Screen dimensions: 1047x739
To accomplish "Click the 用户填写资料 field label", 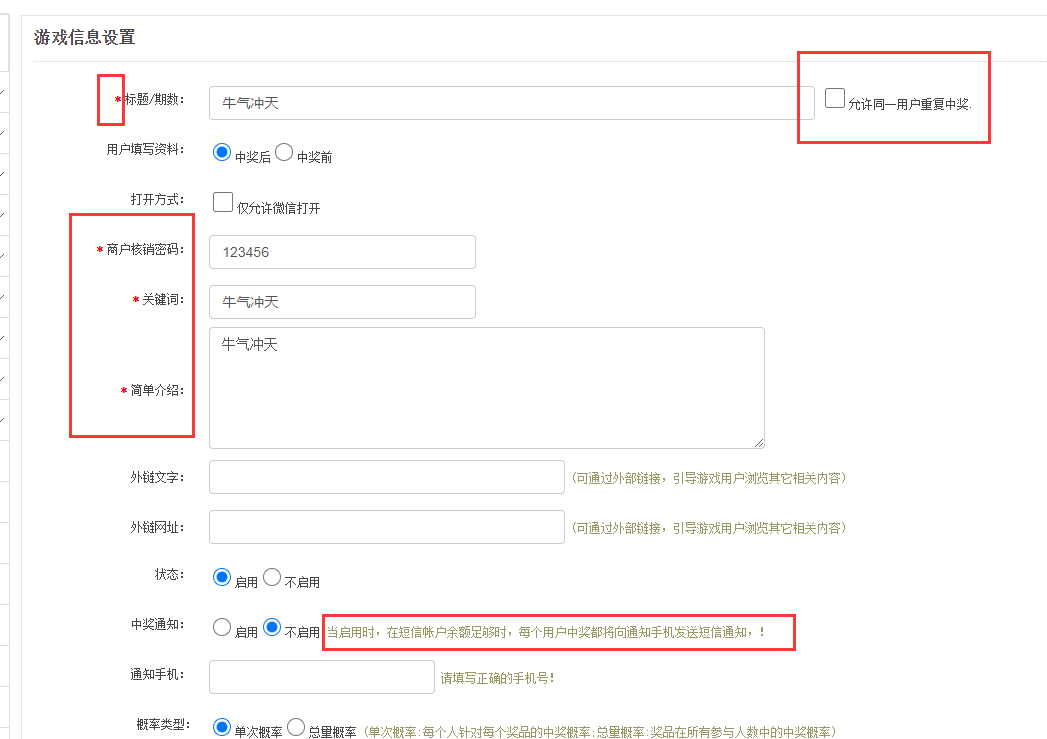I will [x=145, y=150].
